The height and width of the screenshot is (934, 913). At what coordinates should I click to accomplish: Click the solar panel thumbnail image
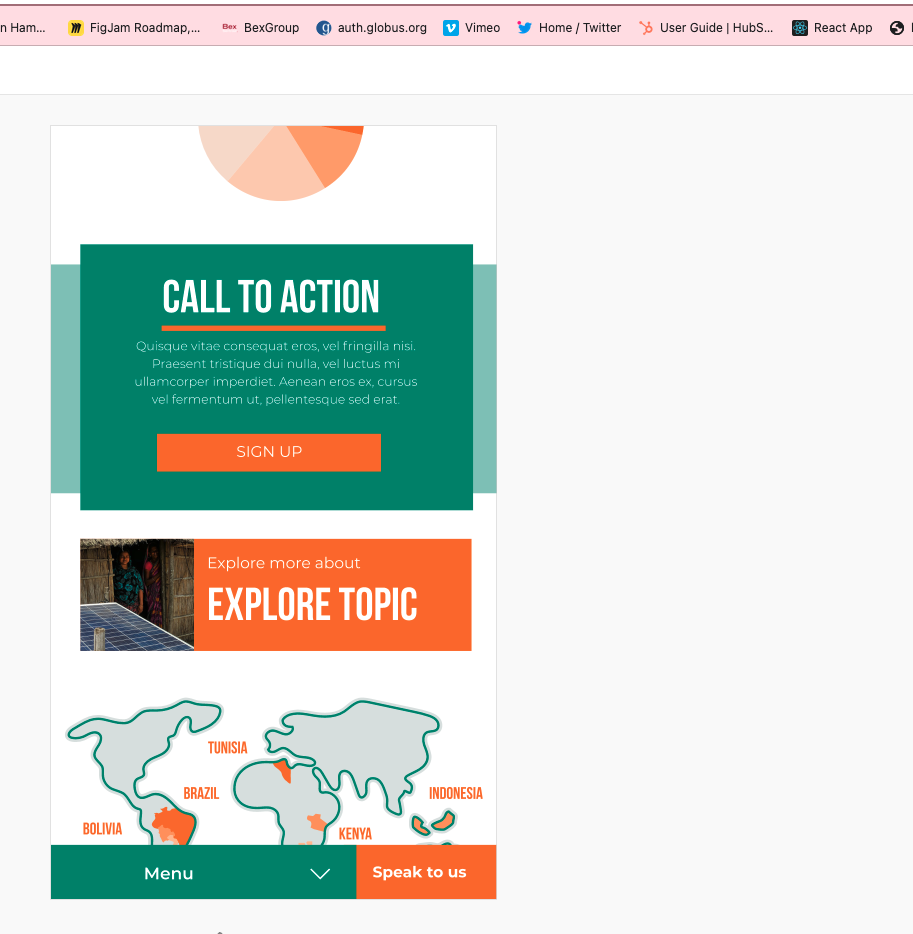point(137,595)
